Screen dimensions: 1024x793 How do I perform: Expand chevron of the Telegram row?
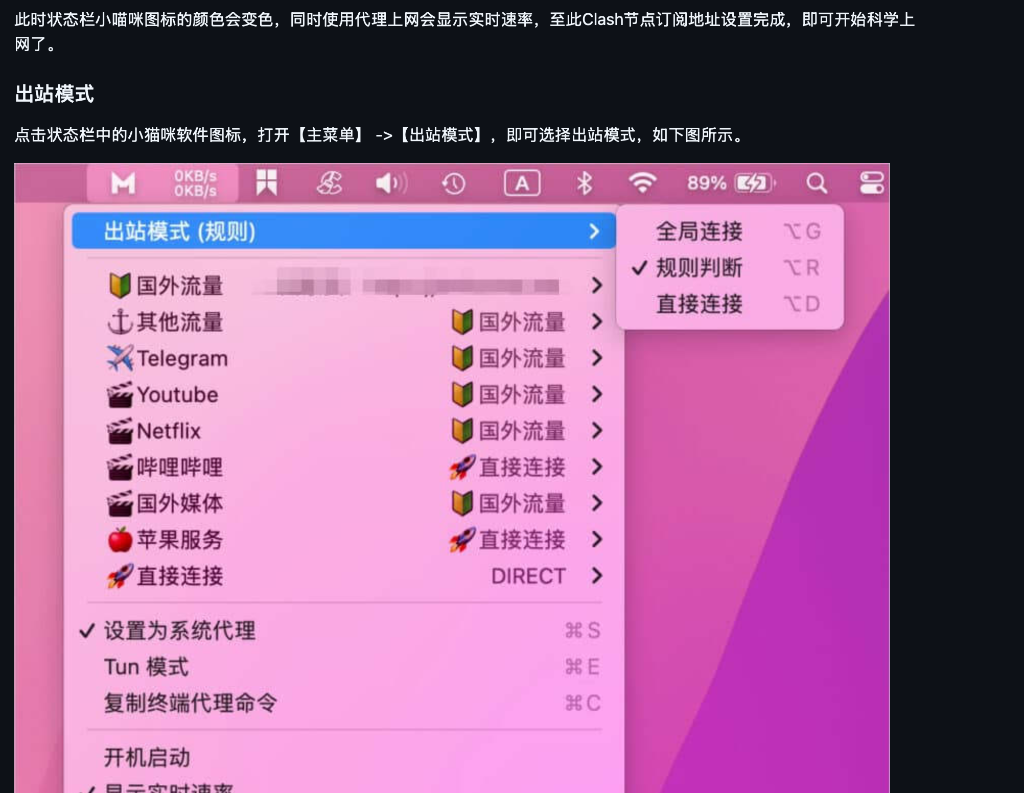point(596,358)
